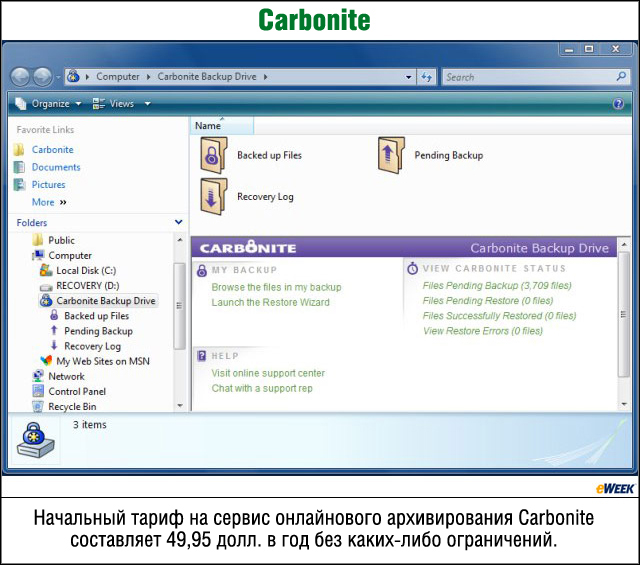Select Recovery Log in folder tree
640x565 pixels.
coord(92,346)
